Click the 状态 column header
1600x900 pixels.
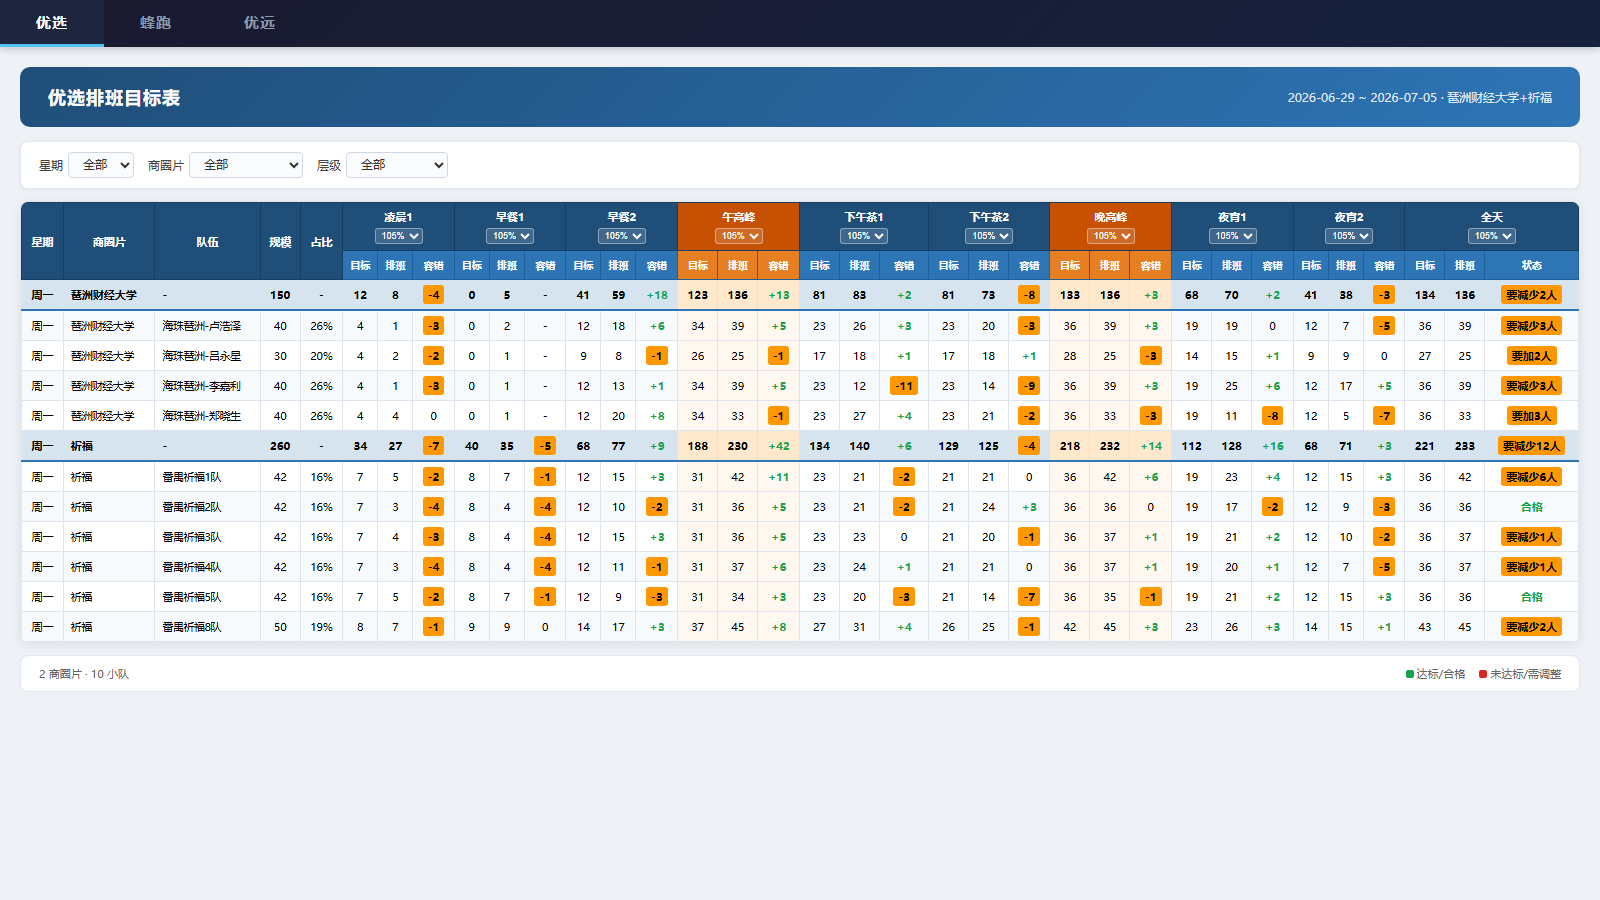[x=1532, y=266]
